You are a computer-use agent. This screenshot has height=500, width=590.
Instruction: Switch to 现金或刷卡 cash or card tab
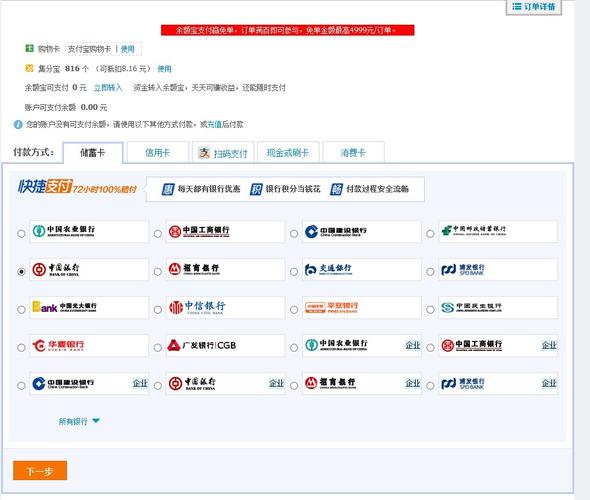(x=288, y=152)
